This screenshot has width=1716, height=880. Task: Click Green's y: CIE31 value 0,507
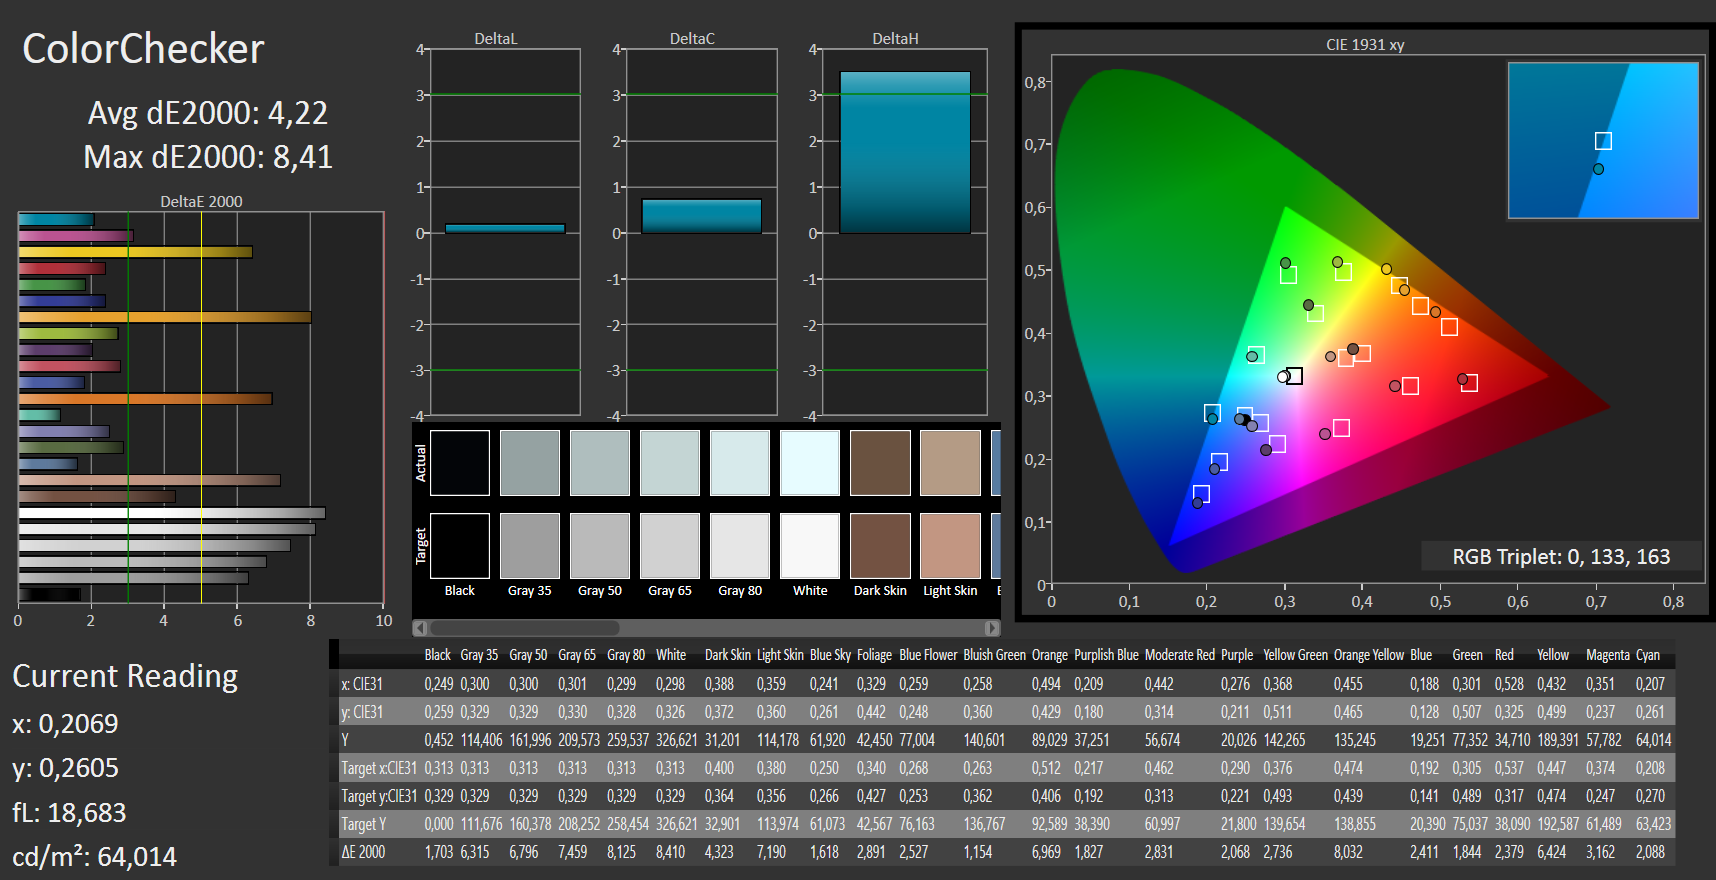pyautogui.click(x=1467, y=712)
